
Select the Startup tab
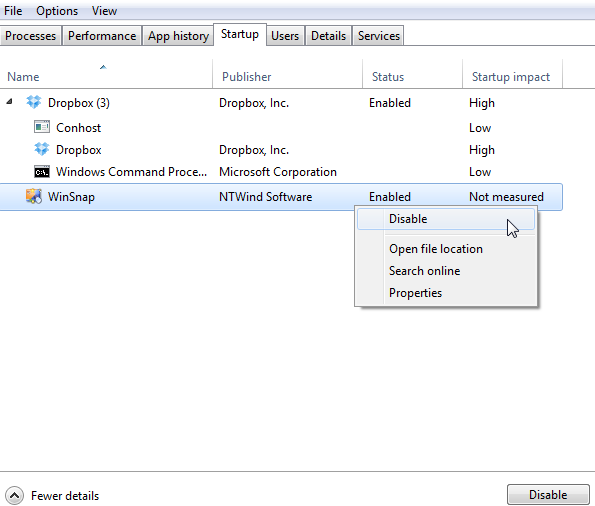pyautogui.click(x=240, y=34)
